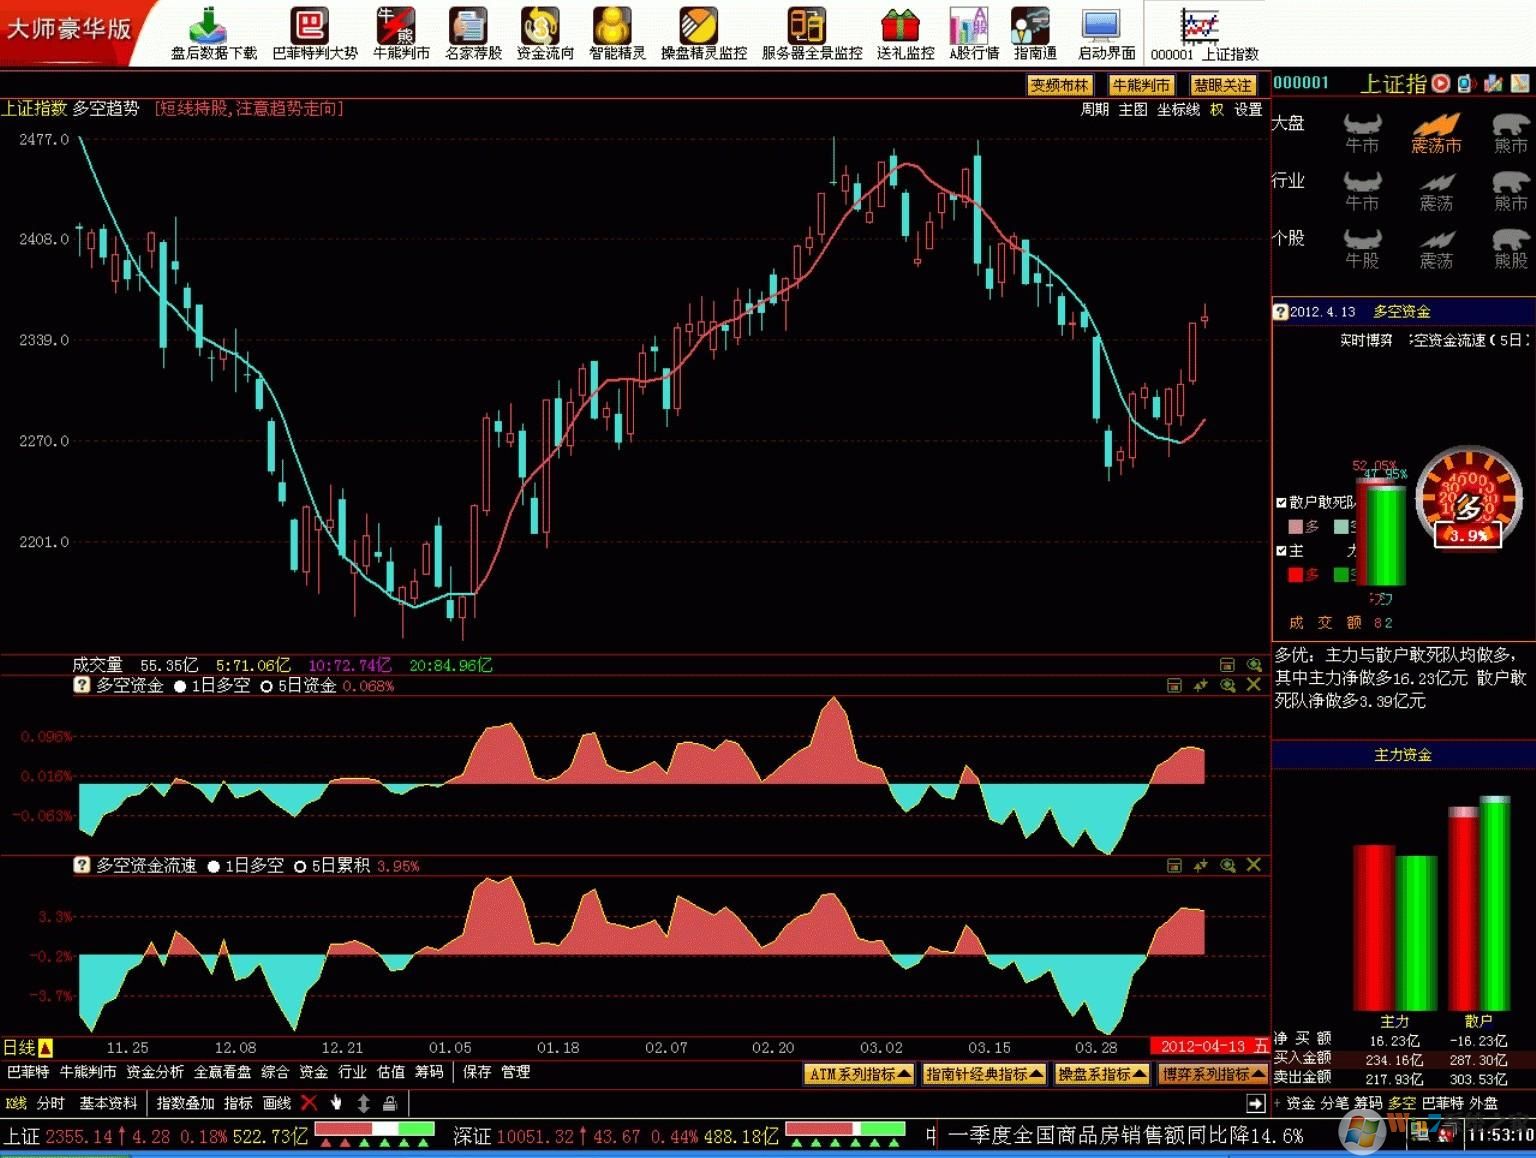Zoom the 多空资金 indicator panel
This screenshot has height=1158, width=1536.
click(1228, 685)
